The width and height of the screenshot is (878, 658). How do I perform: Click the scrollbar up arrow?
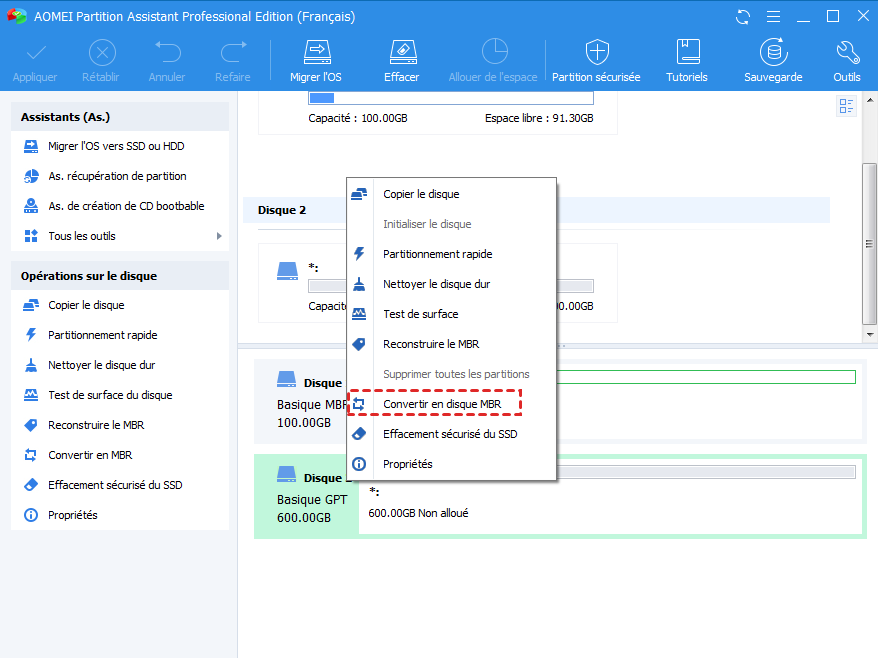870,100
